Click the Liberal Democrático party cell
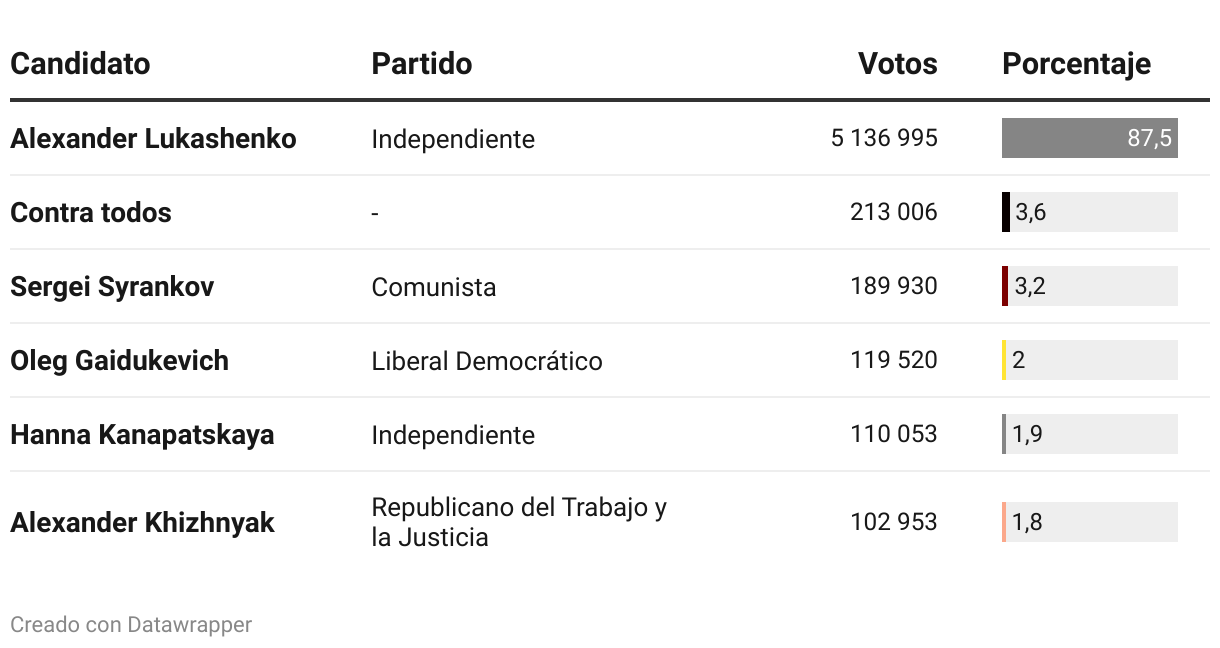The width and height of the screenshot is (1220, 648). (x=487, y=360)
